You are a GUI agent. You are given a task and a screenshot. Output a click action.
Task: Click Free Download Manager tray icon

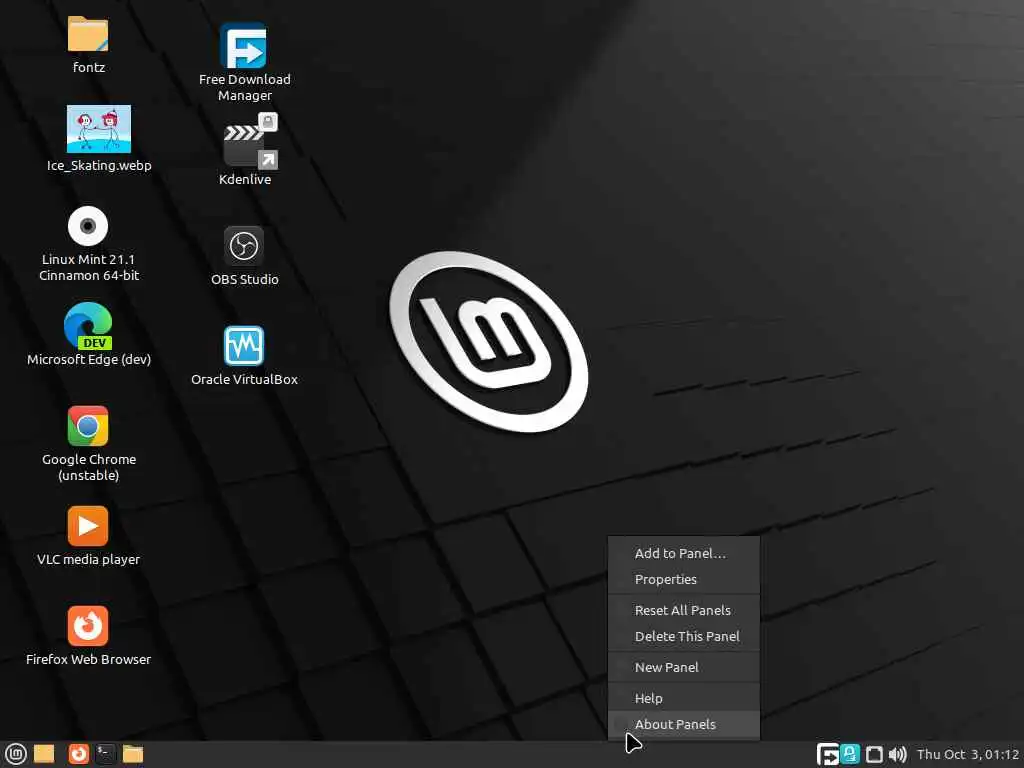[x=827, y=754]
